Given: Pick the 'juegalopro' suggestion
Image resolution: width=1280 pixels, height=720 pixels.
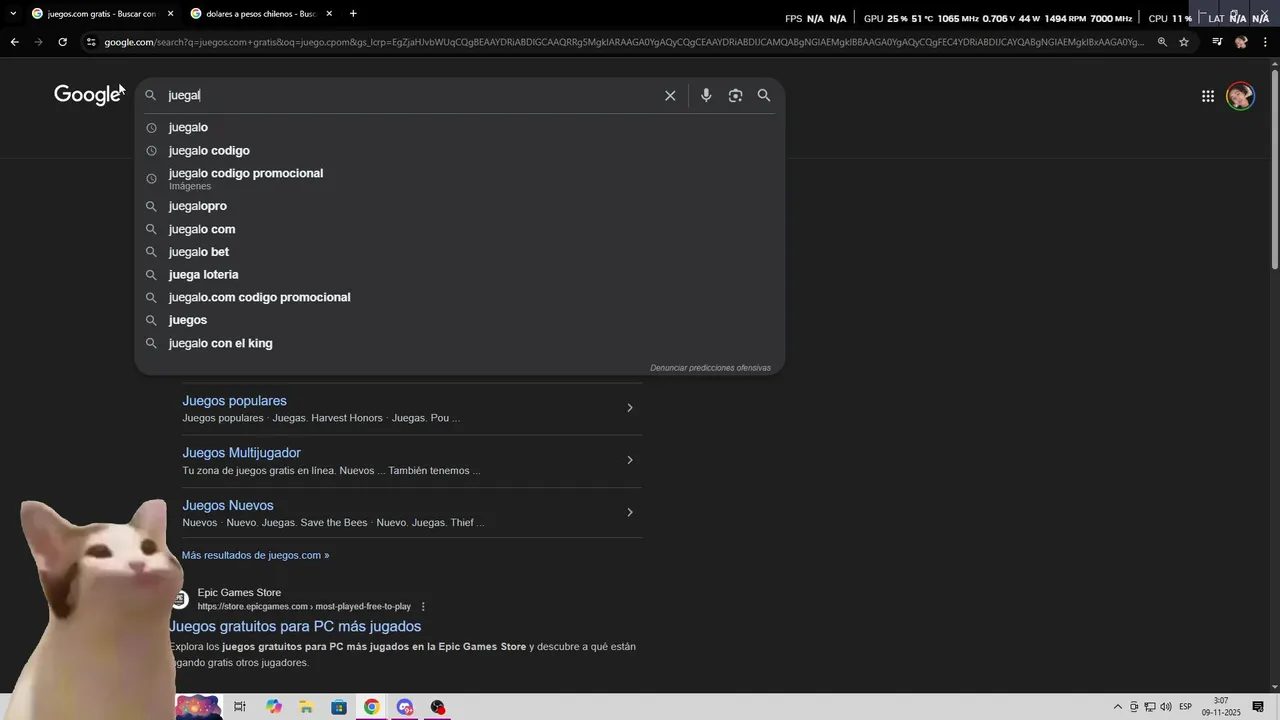Looking at the screenshot, I should point(198,206).
